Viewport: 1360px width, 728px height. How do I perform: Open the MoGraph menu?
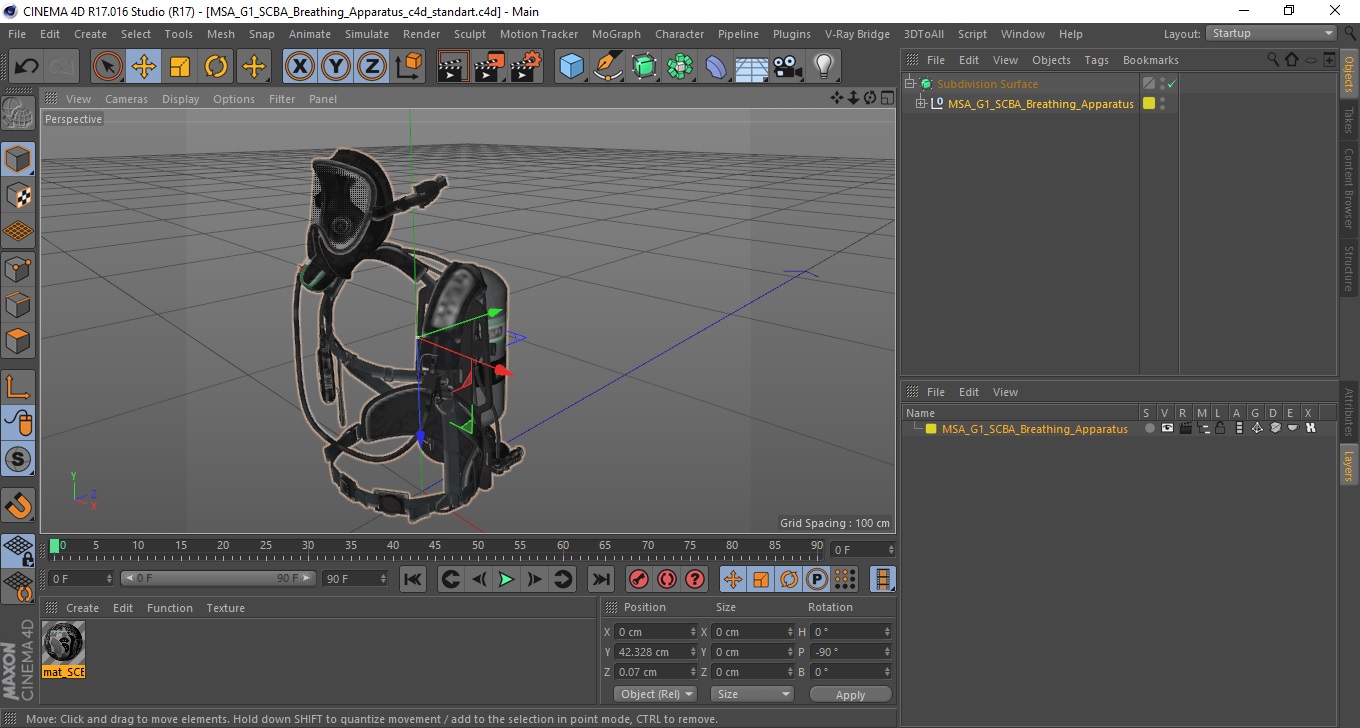tap(616, 34)
